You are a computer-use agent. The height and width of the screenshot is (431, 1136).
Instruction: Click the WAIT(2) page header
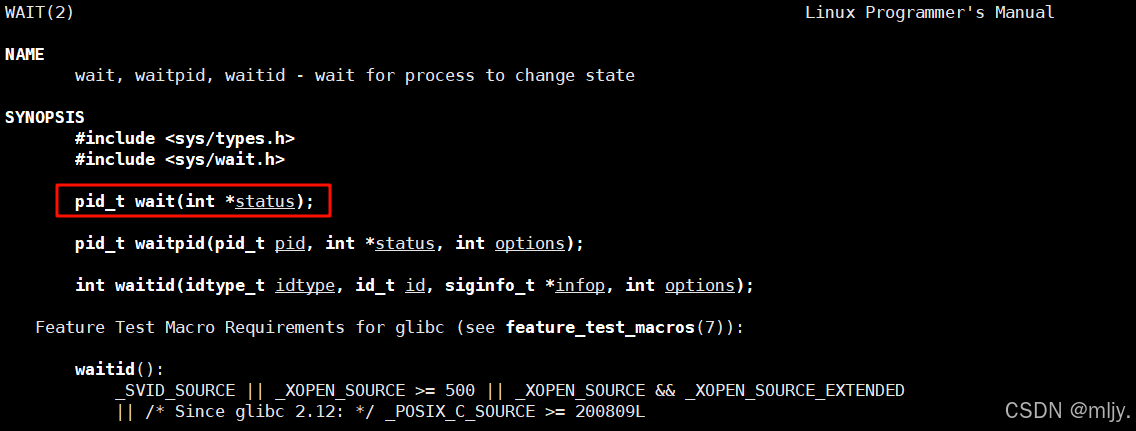40,12
